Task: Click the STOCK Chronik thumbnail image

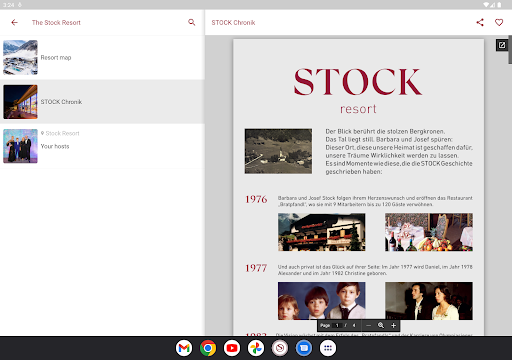Action: click(20, 102)
